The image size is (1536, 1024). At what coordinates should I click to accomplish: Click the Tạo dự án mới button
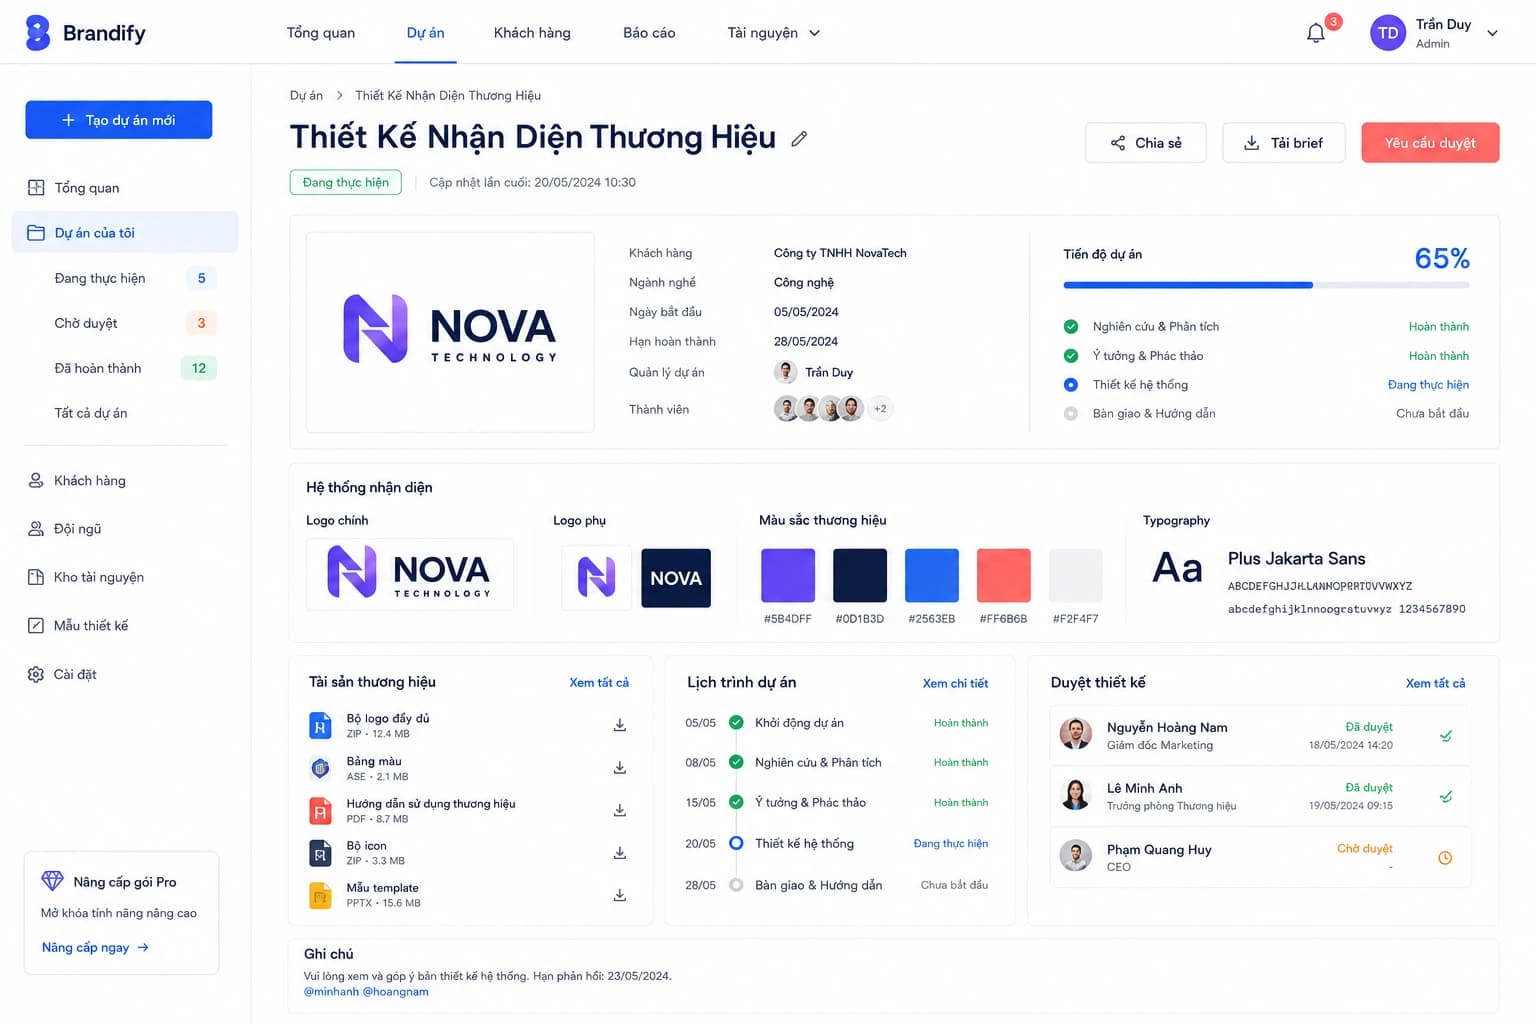[x=119, y=120]
